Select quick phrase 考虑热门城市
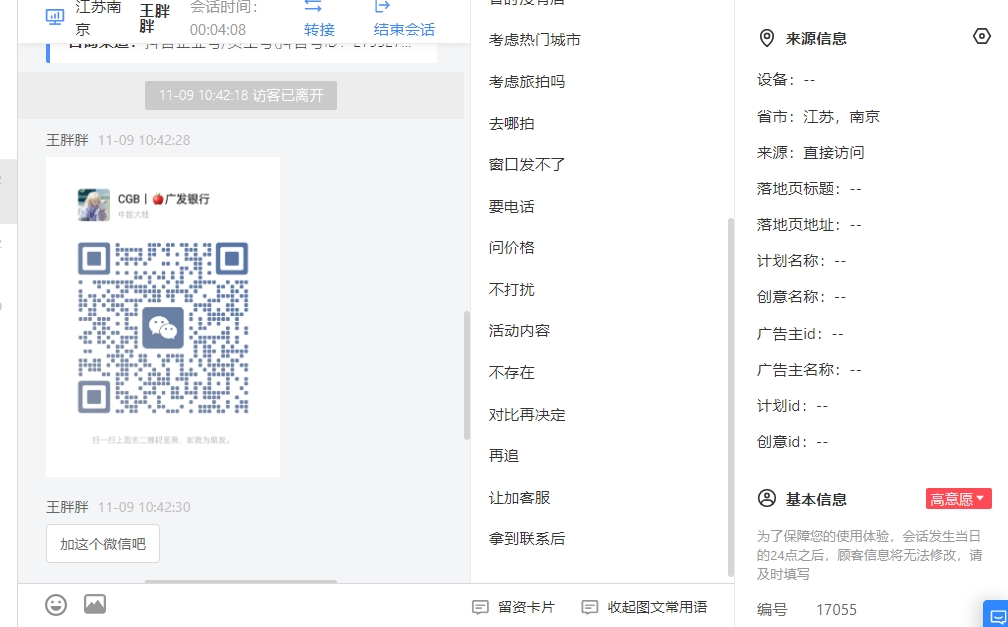The height and width of the screenshot is (627, 1008). [535, 40]
